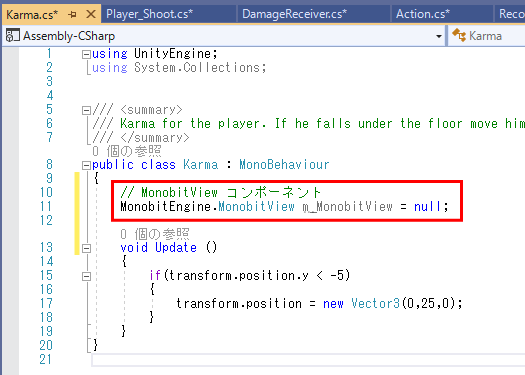The width and height of the screenshot is (525, 375).
Task: Collapse the summary comment block
Action: 86,110
